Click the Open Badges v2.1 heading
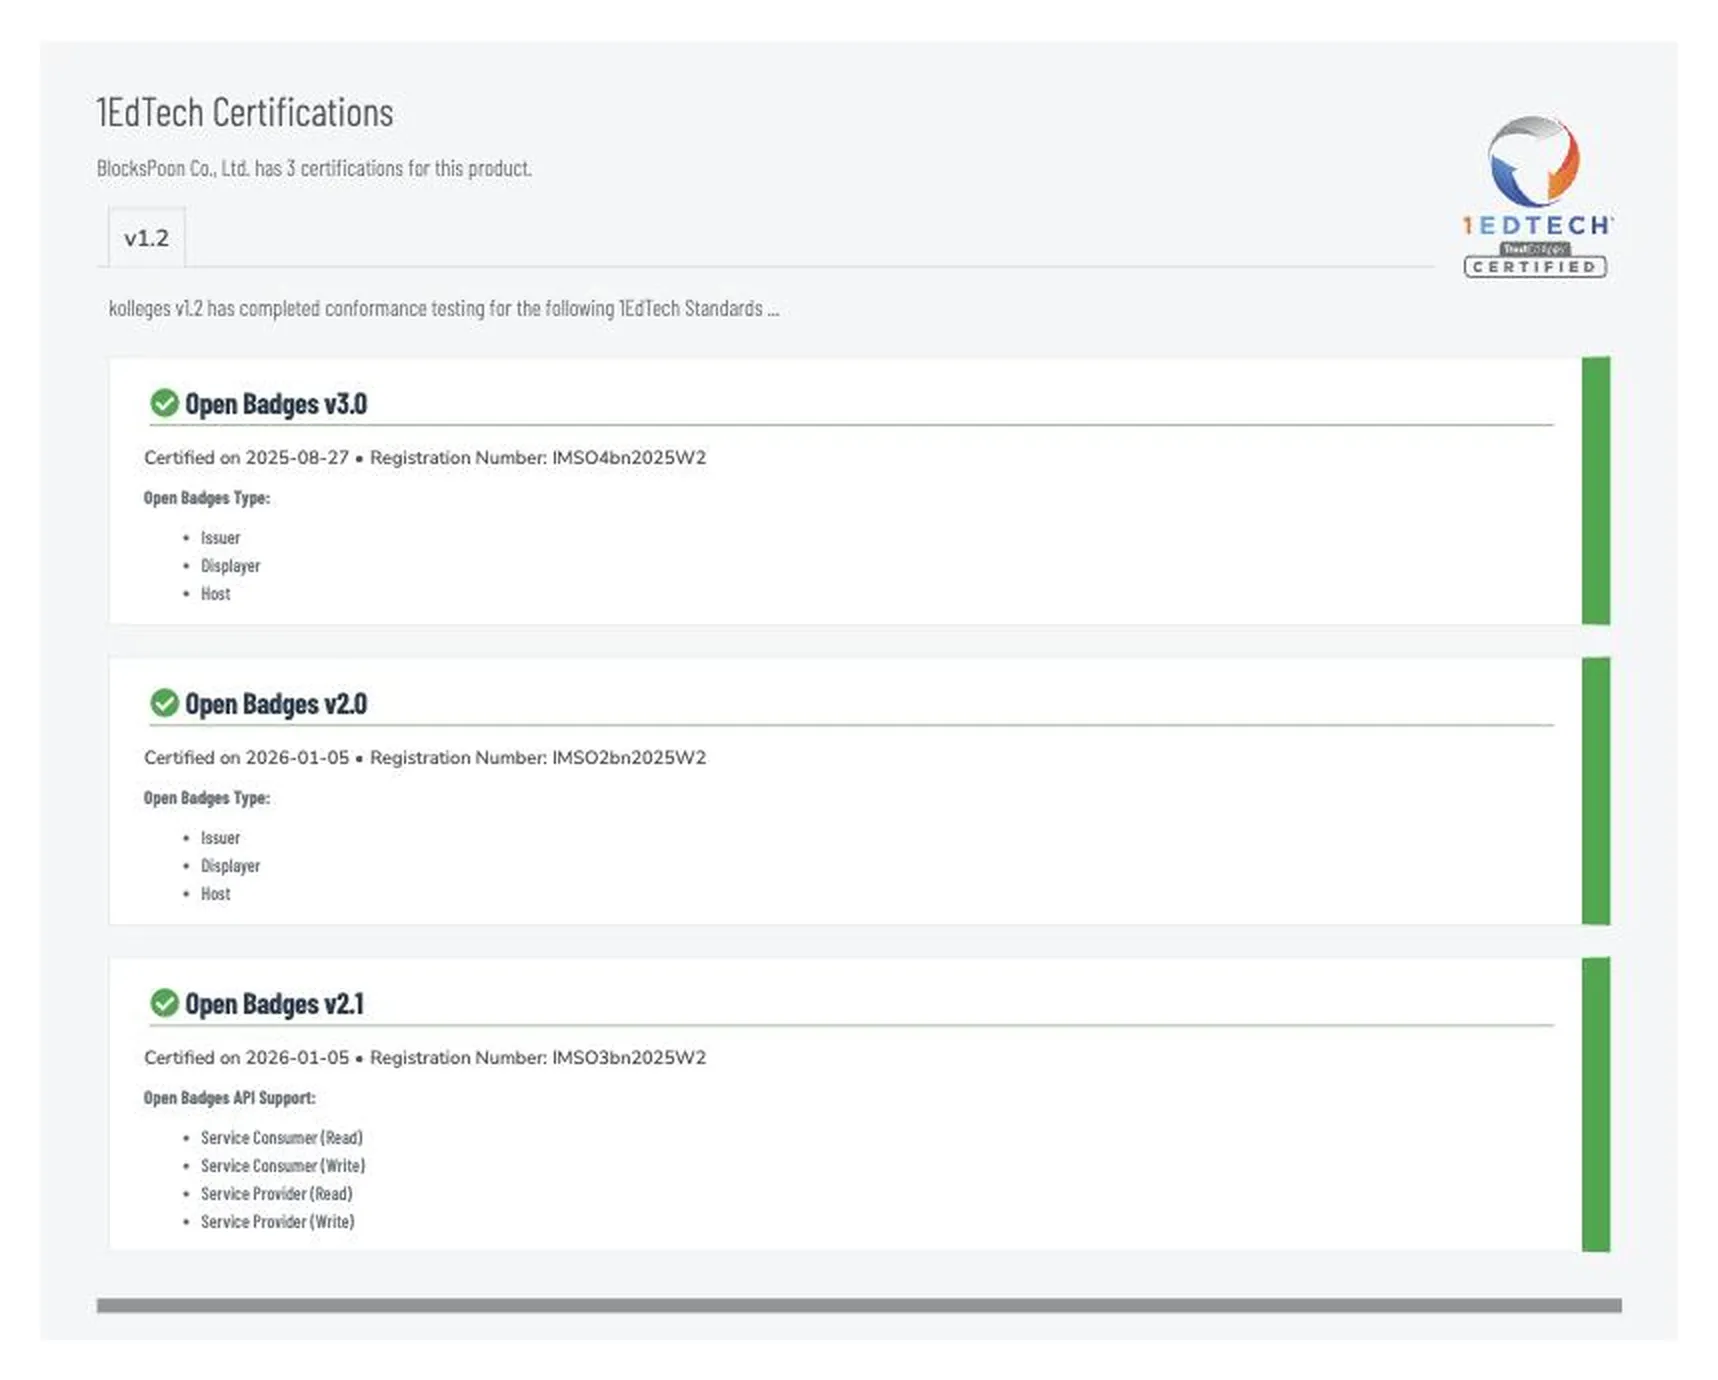 275,1004
